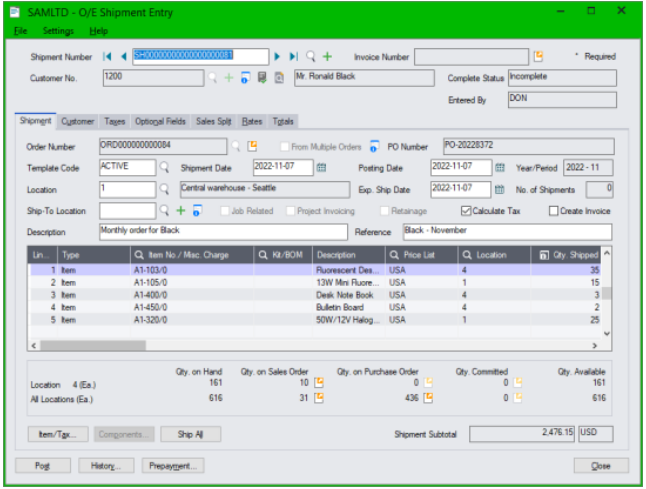Viewport: 646px width, 489px height.
Task: Open Invoice Number drilldown icon
Action: pos(538,56)
